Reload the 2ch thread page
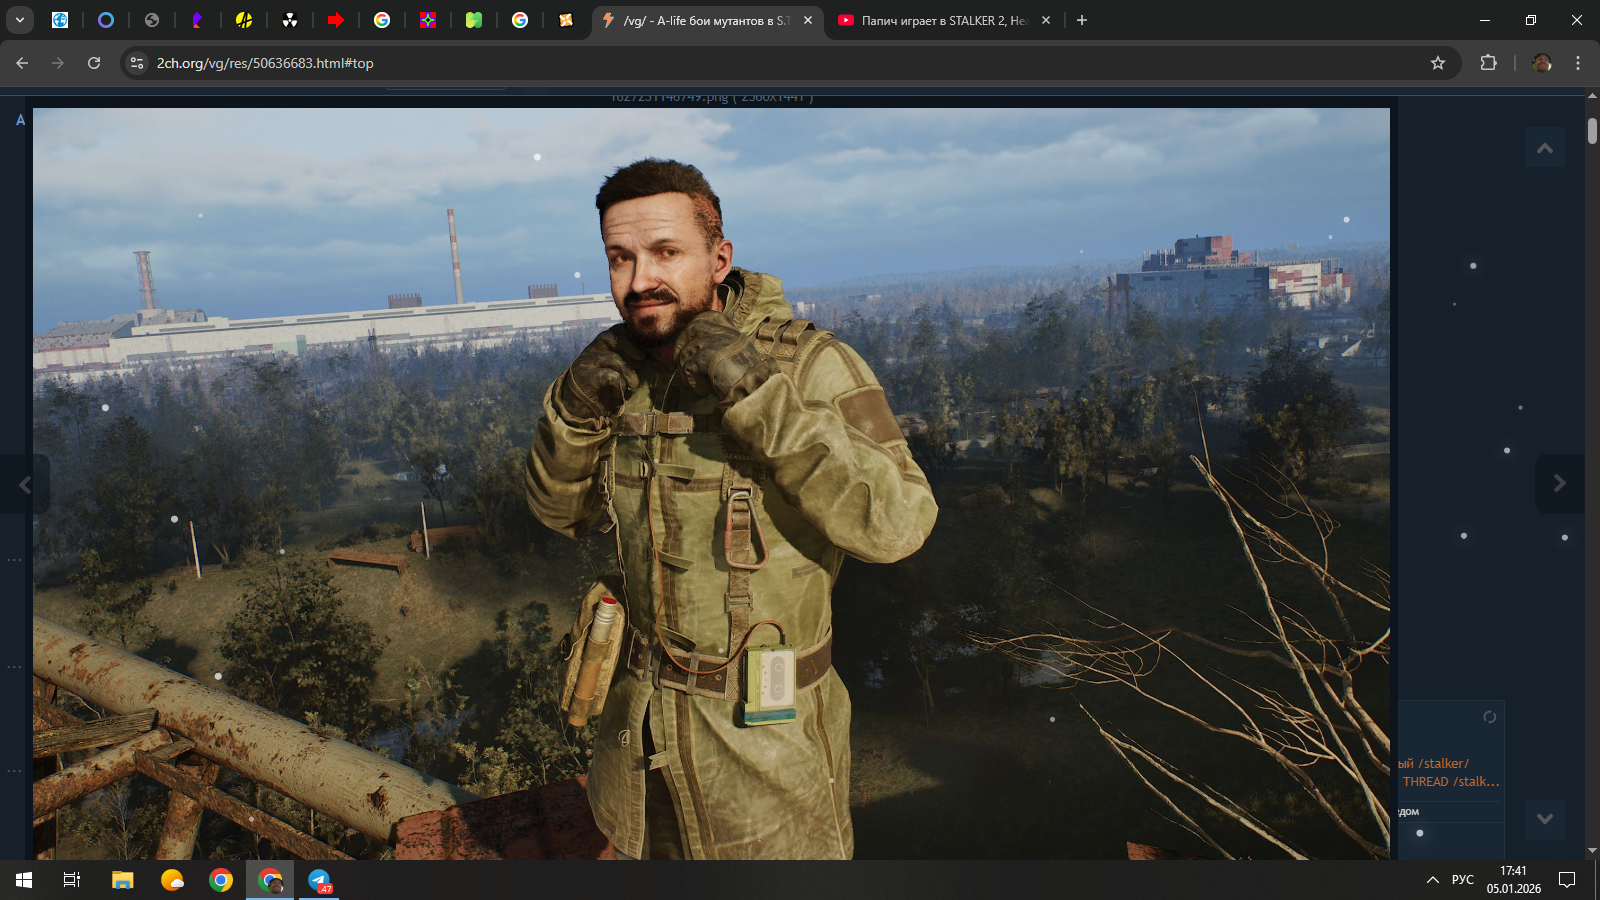1600x900 pixels. [x=94, y=63]
